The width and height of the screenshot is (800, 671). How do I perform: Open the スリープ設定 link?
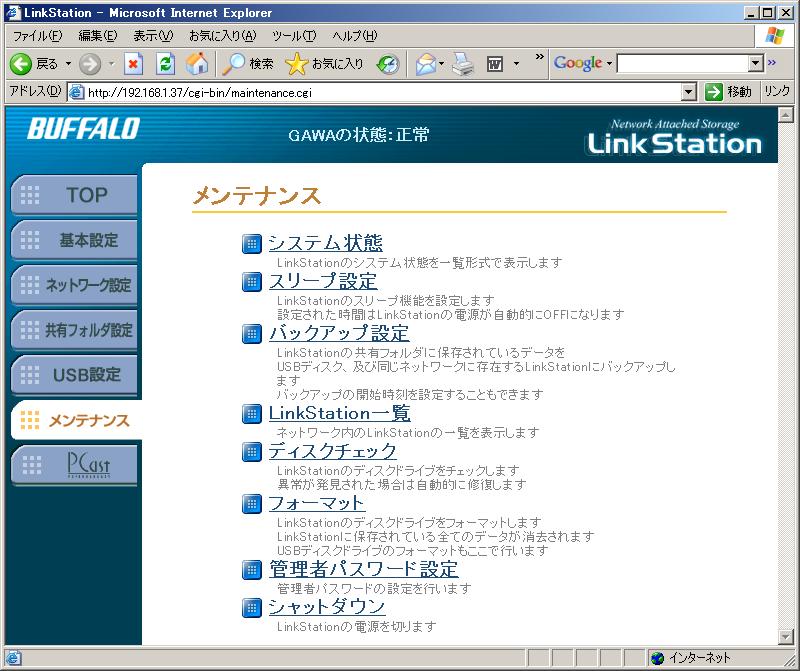point(323,281)
